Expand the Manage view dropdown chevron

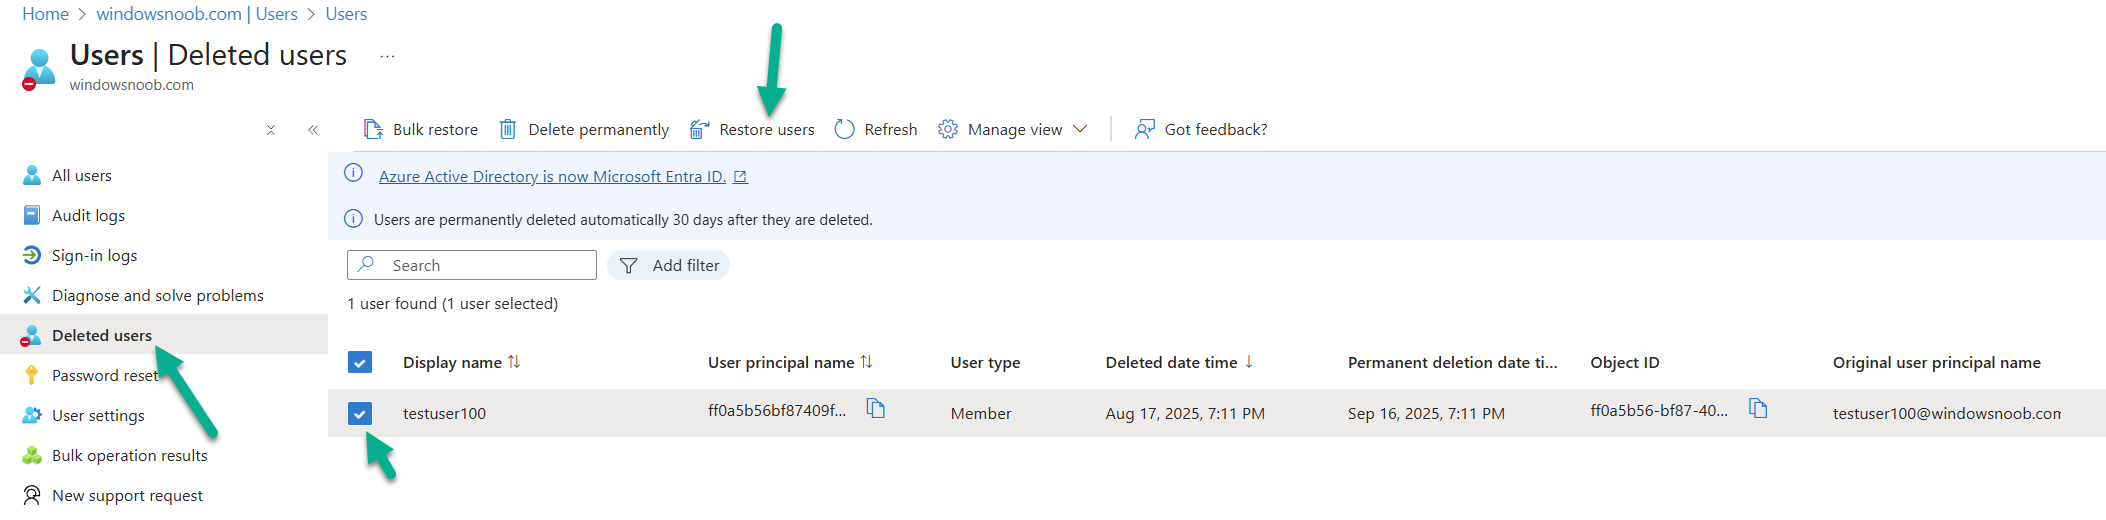point(1080,129)
